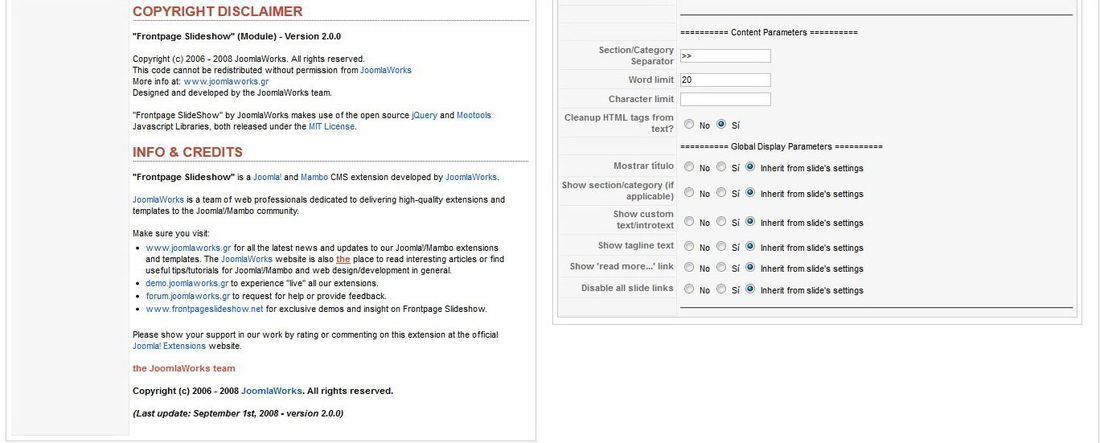
Task: Choose Inherit option for Show 'read more...' link
Action: coord(750,267)
